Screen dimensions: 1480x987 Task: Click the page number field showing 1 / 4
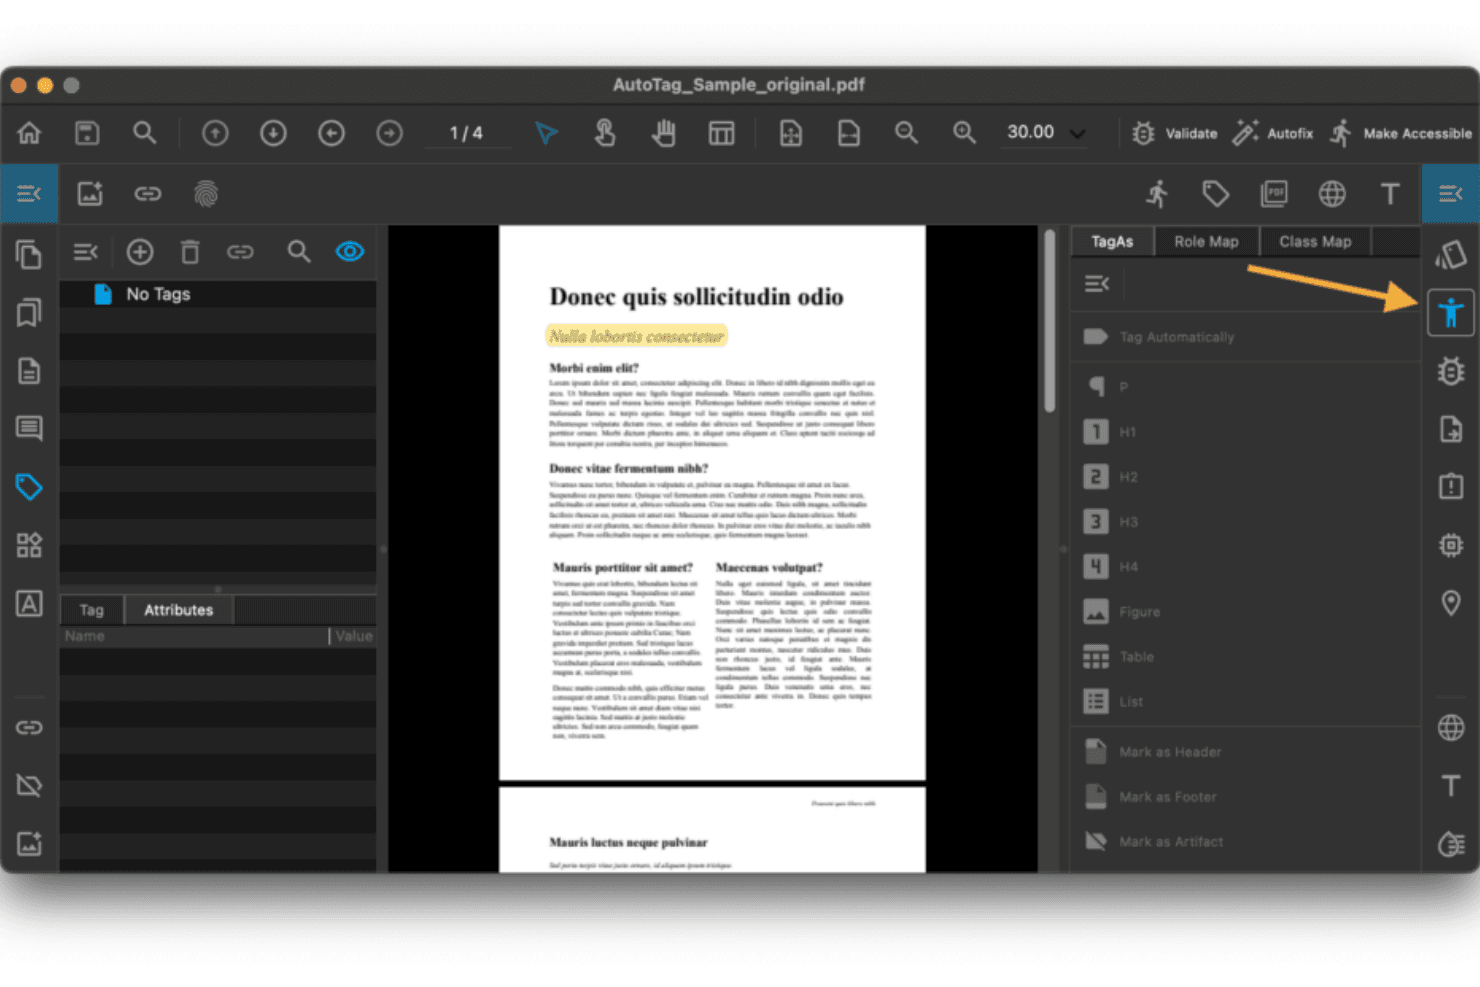(x=466, y=133)
